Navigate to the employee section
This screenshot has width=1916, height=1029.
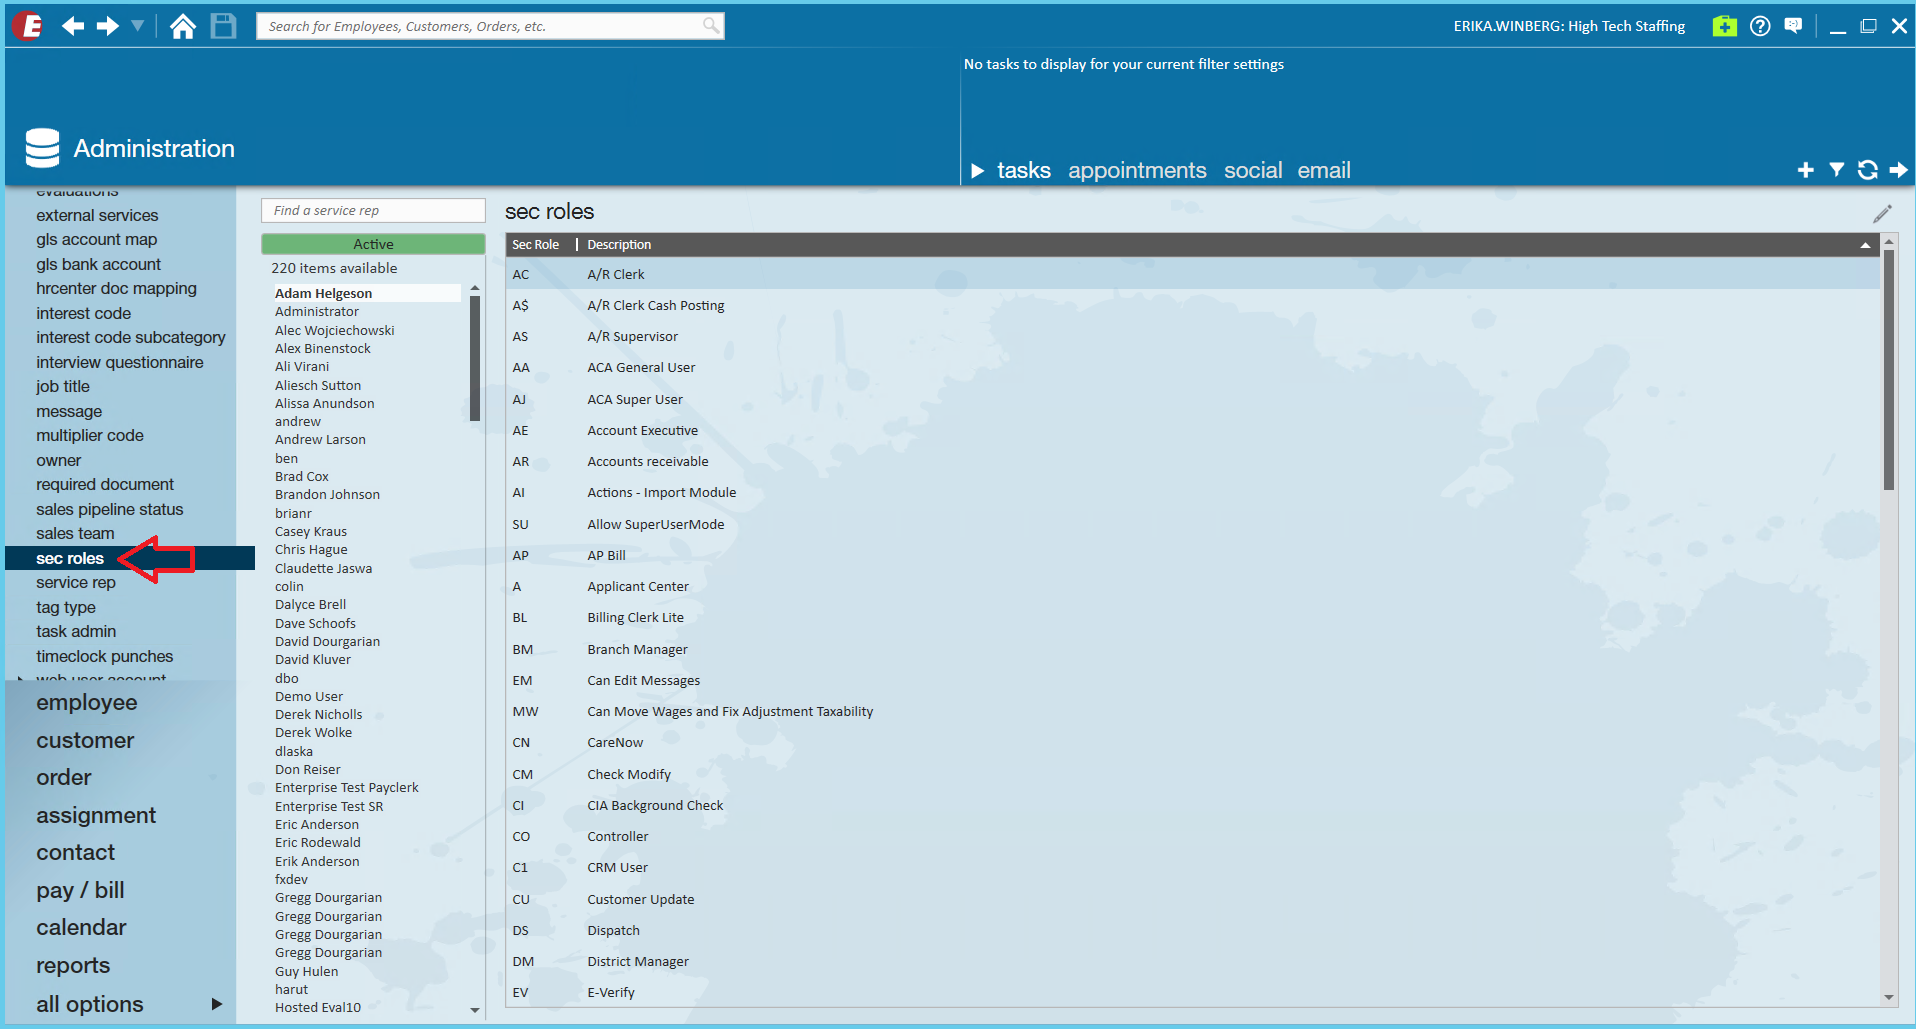(x=87, y=703)
